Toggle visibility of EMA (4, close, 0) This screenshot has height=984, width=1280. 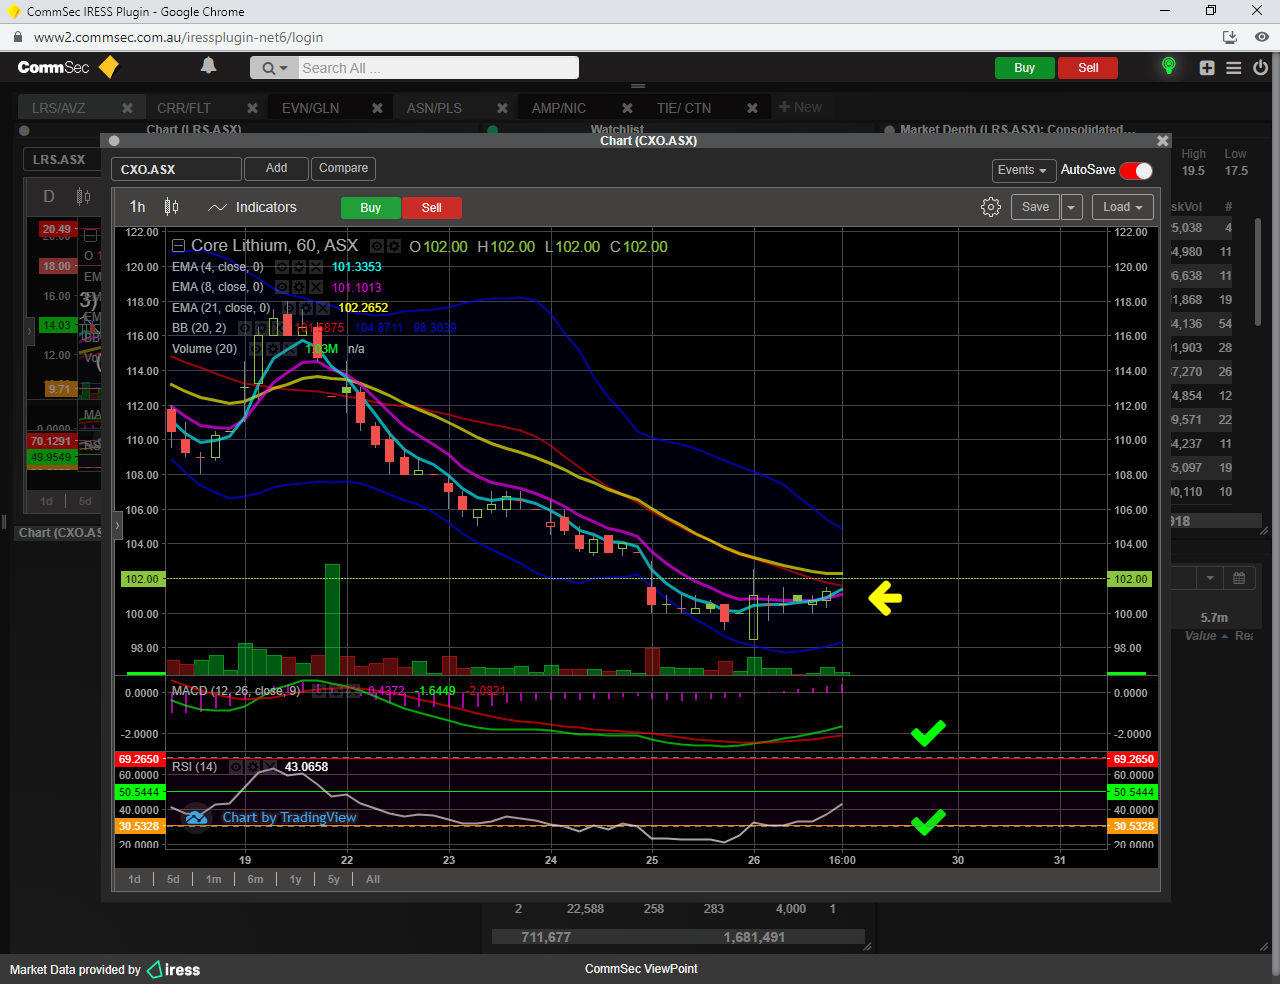pos(282,267)
